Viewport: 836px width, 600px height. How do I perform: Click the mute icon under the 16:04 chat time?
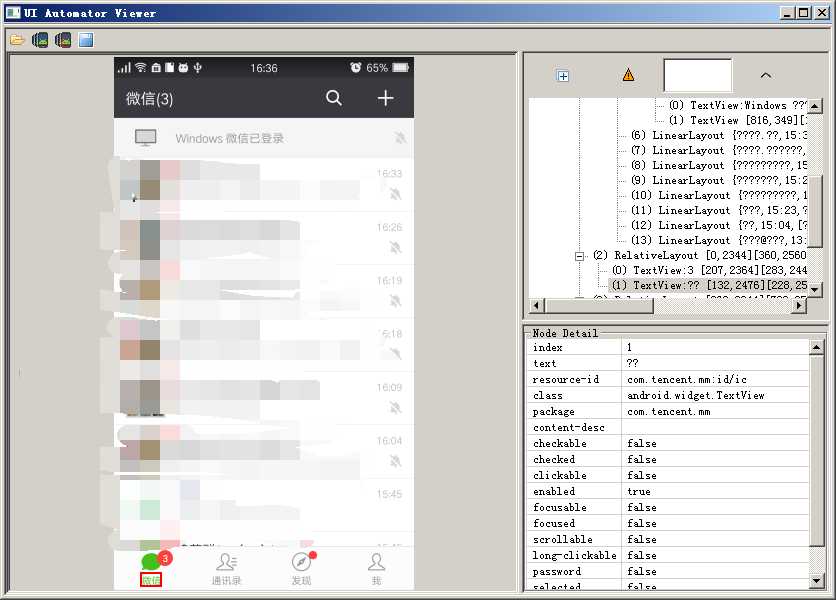(395, 461)
